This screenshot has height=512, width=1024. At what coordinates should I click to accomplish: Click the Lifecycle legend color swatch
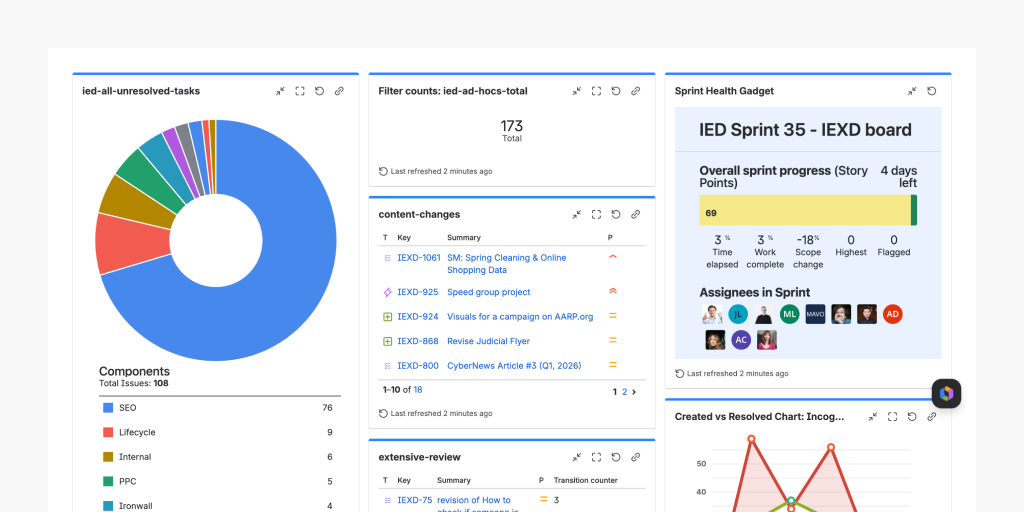108,432
